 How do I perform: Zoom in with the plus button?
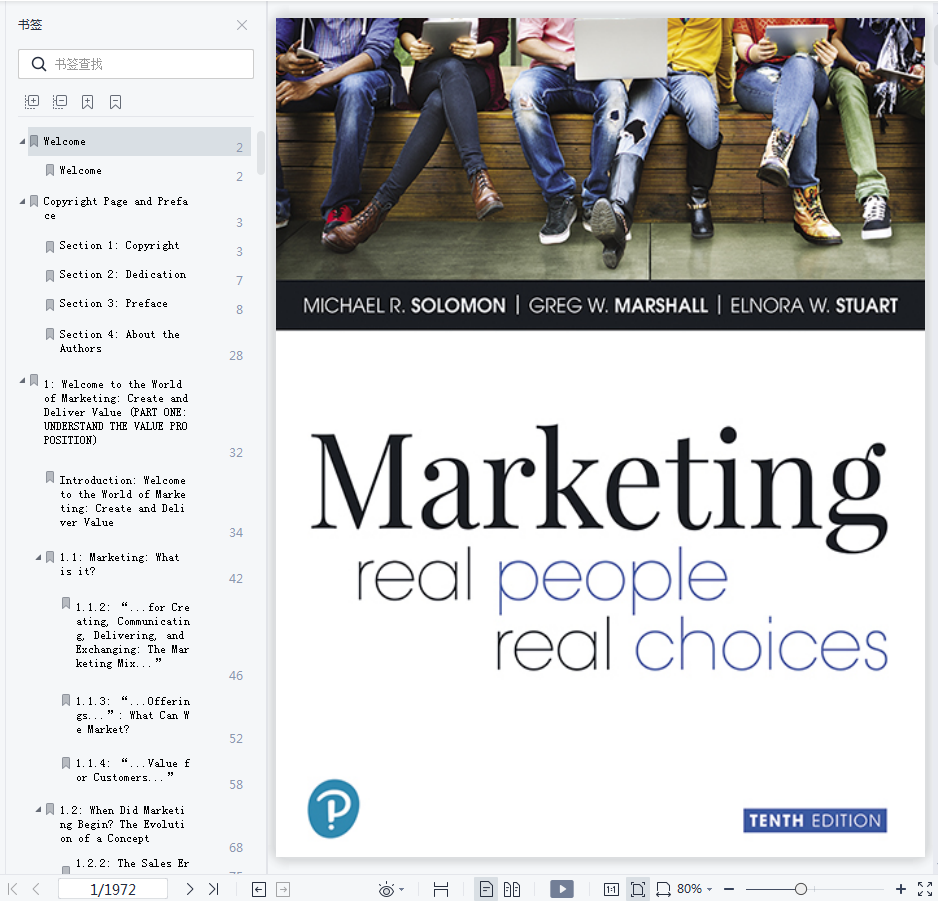(900, 890)
